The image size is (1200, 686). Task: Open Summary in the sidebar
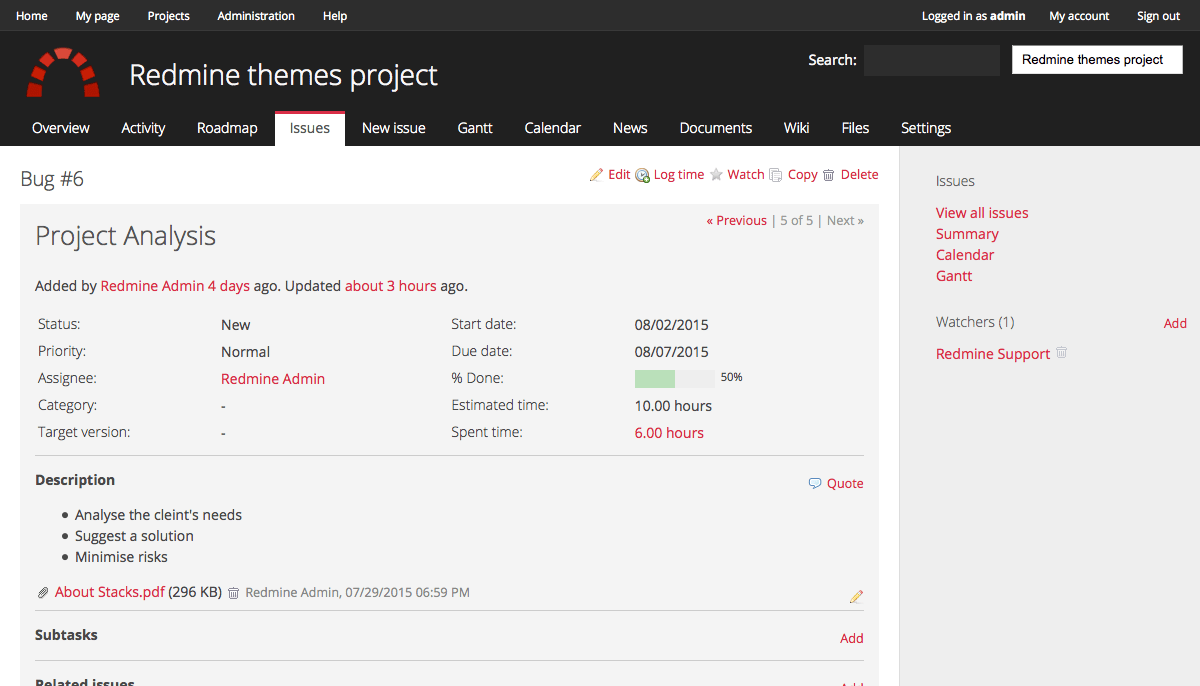[967, 234]
